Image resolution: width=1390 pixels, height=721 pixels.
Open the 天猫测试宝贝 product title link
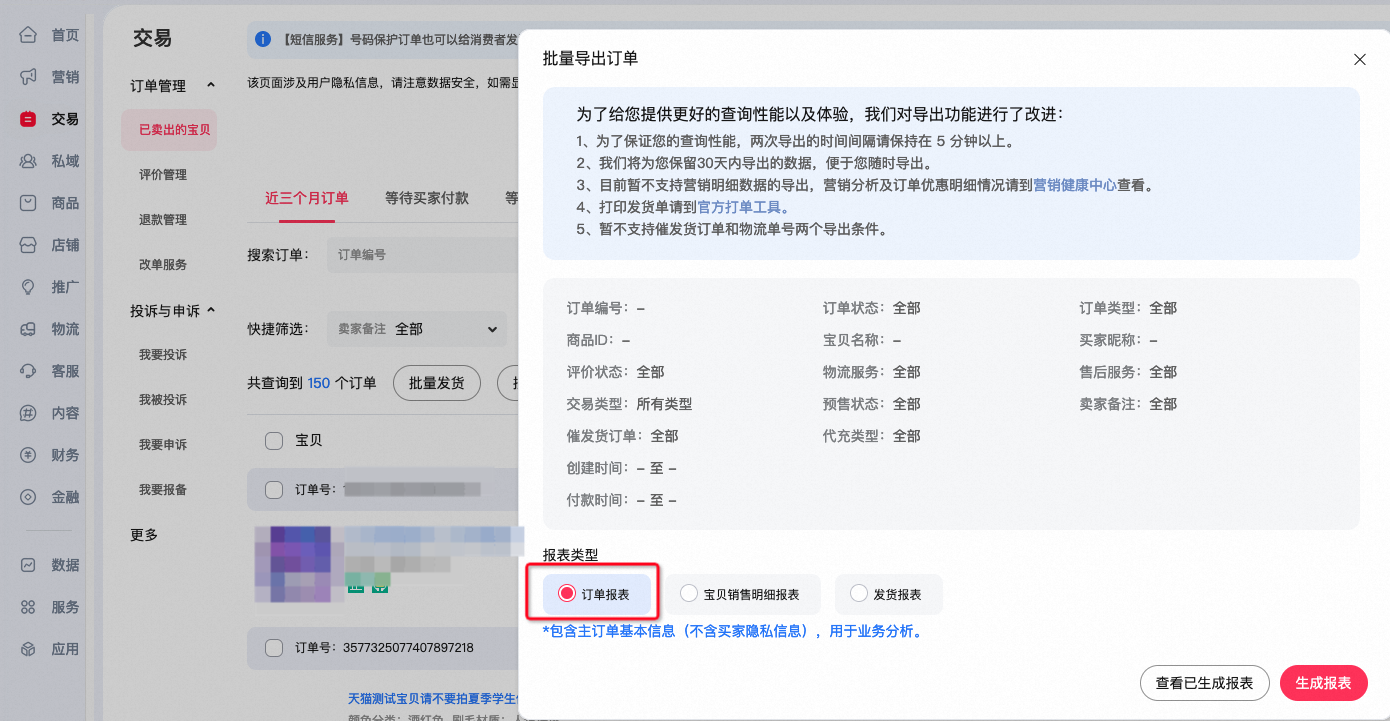434,698
